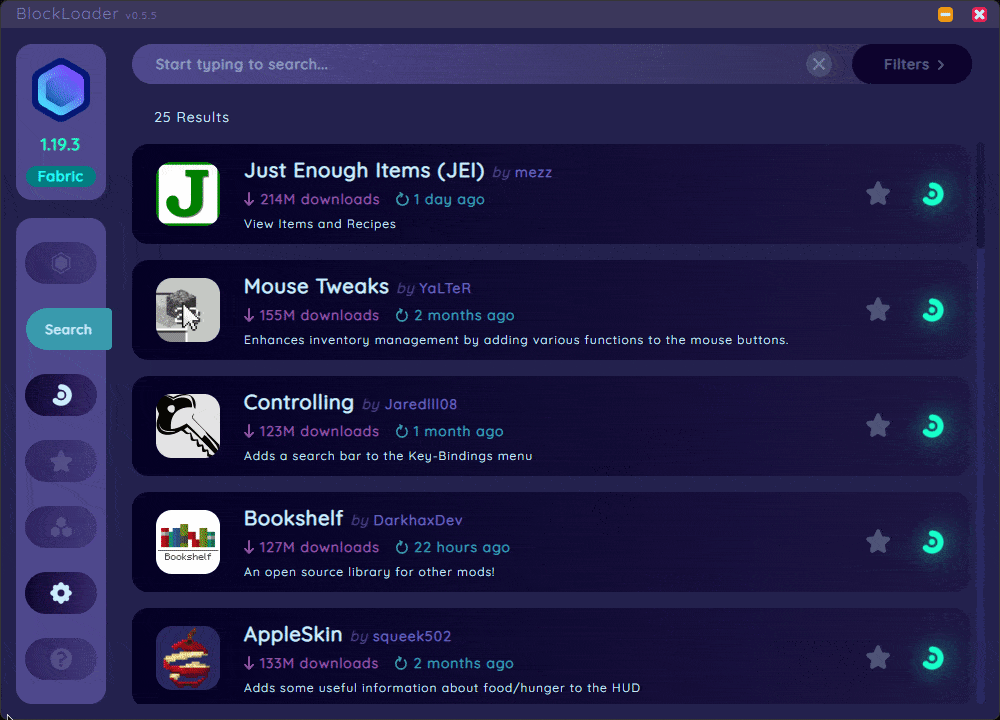The width and height of the screenshot is (1000, 720).
Task: Click the CurseForge icon for Mouse Tweaks
Action: [x=932, y=310]
